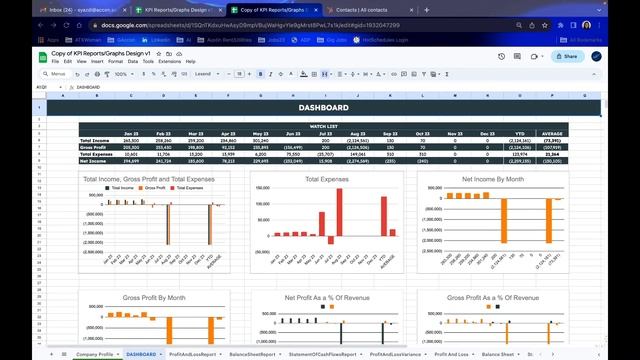
Task: Create a filter with the funnel icon
Action: click(x=424, y=74)
